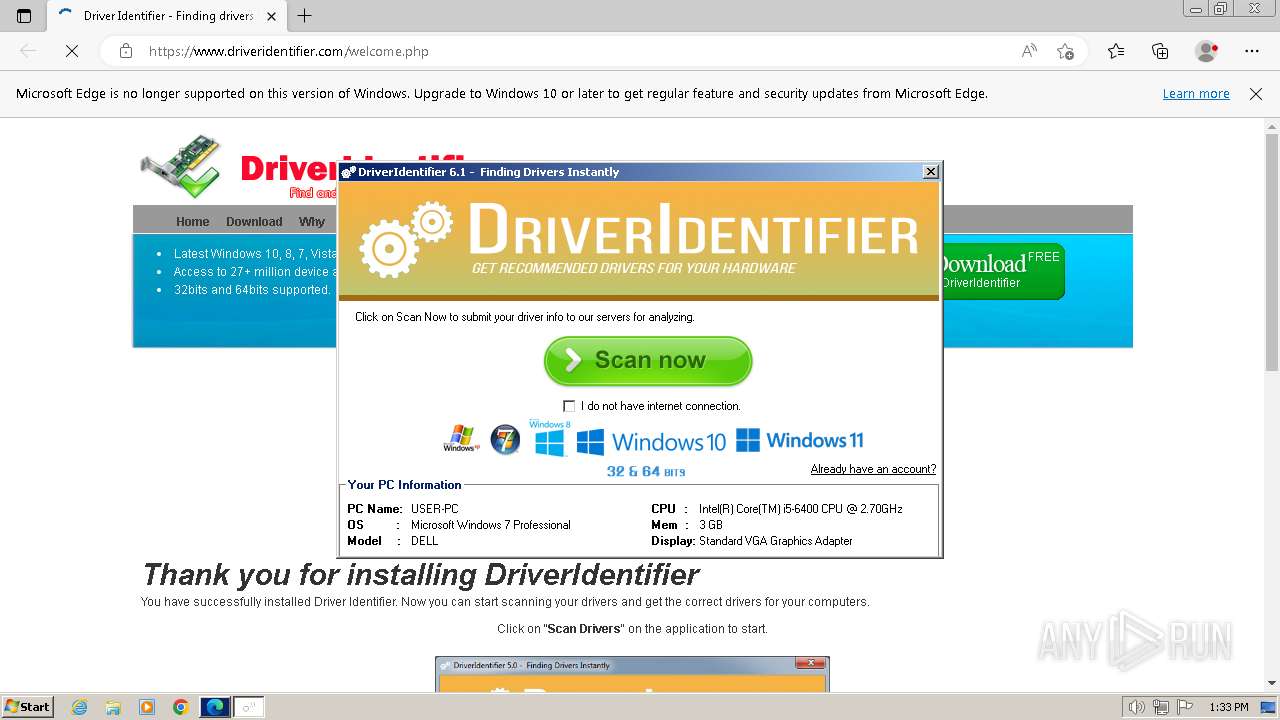Click the 1:33 PM taskbar clock

coord(1229,707)
